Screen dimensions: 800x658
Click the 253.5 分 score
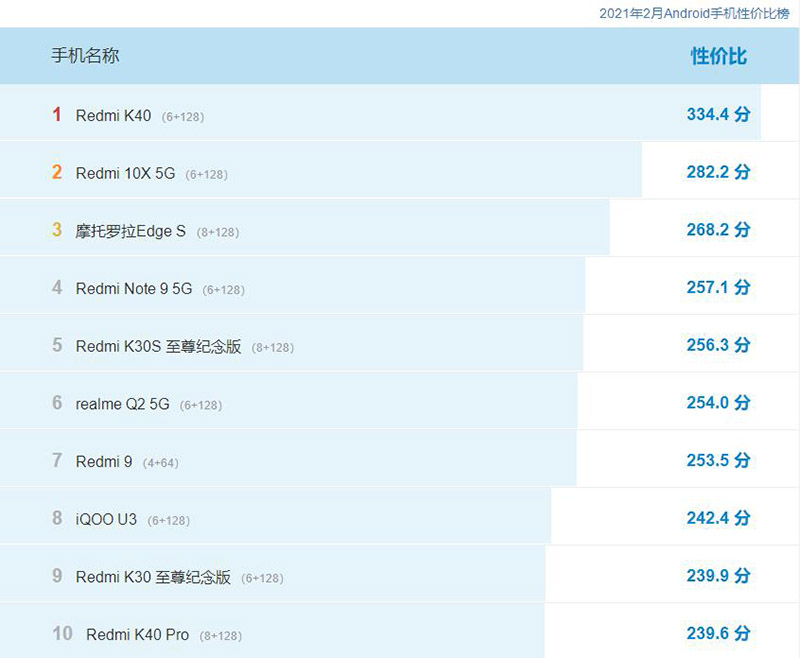tap(718, 460)
